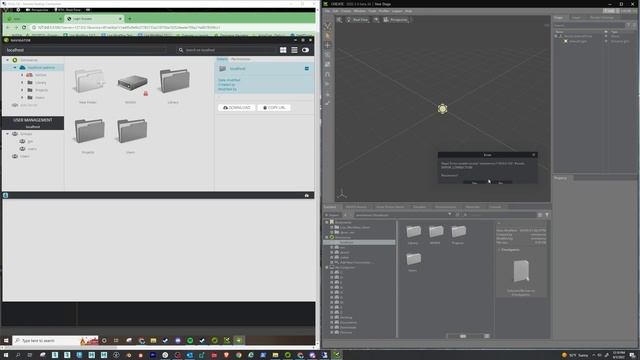Collapse the localhost server tree node
The width and height of the screenshot is (640, 360).
click(15, 67)
